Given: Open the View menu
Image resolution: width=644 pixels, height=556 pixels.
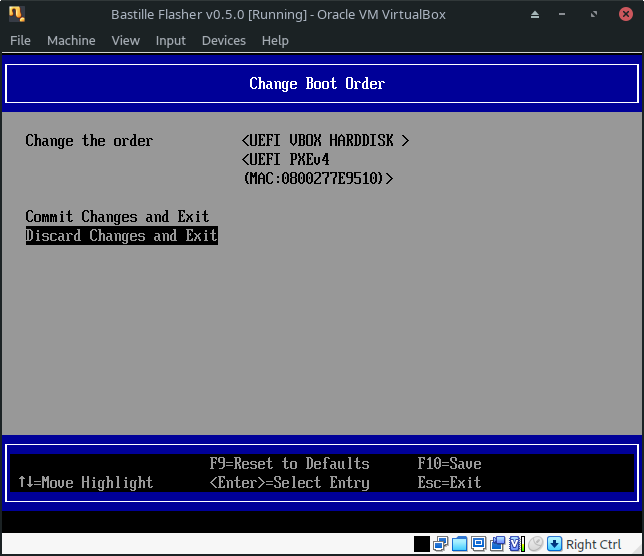Looking at the screenshot, I should (126, 41).
